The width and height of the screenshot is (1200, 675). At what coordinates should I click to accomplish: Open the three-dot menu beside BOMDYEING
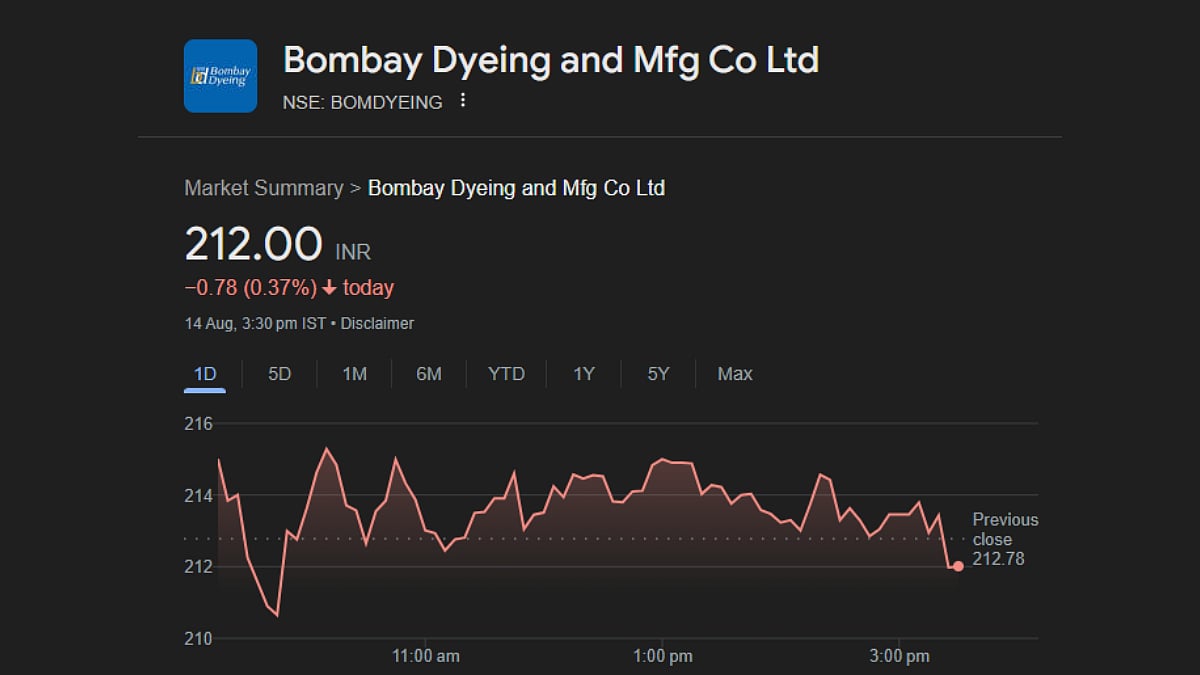(x=462, y=101)
